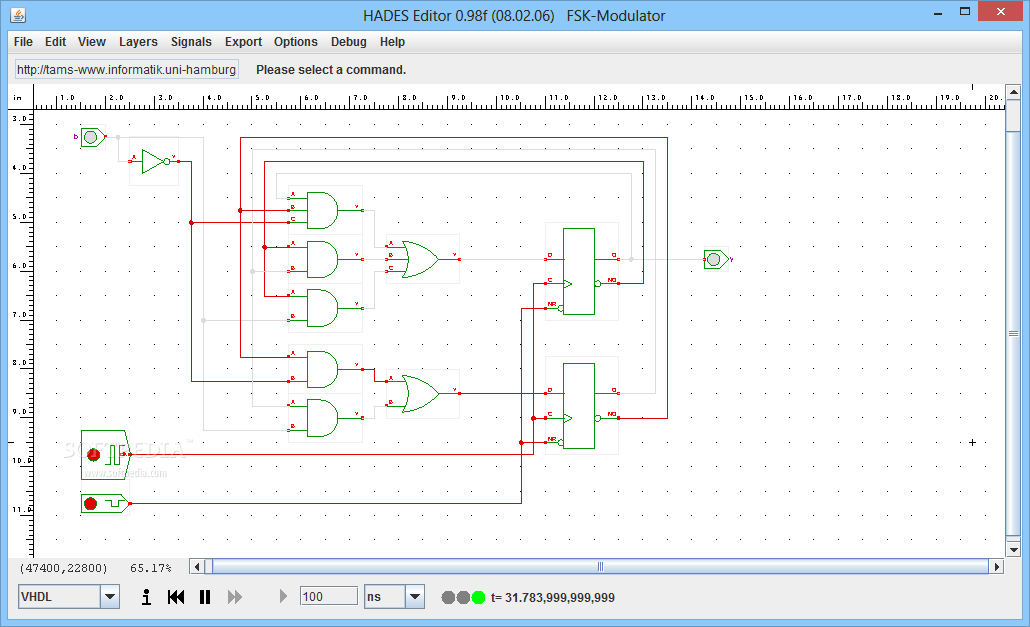This screenshot has height=627, width=1030.
Task: Click the output pin Y on the right
Action: tap(715, 259)
